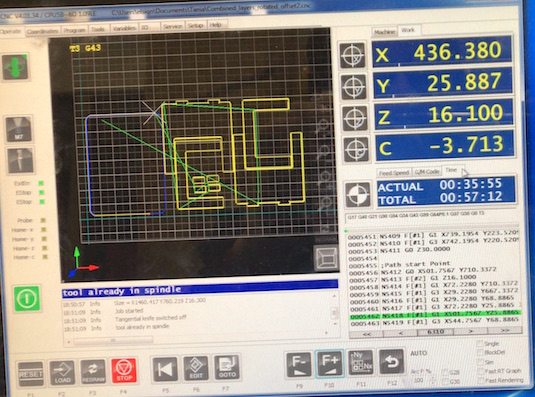Image resolution: width=535 pixels, height=397 pixels.
Task: Click the Y 25.887 position display
Action: (x=443, y=83)
